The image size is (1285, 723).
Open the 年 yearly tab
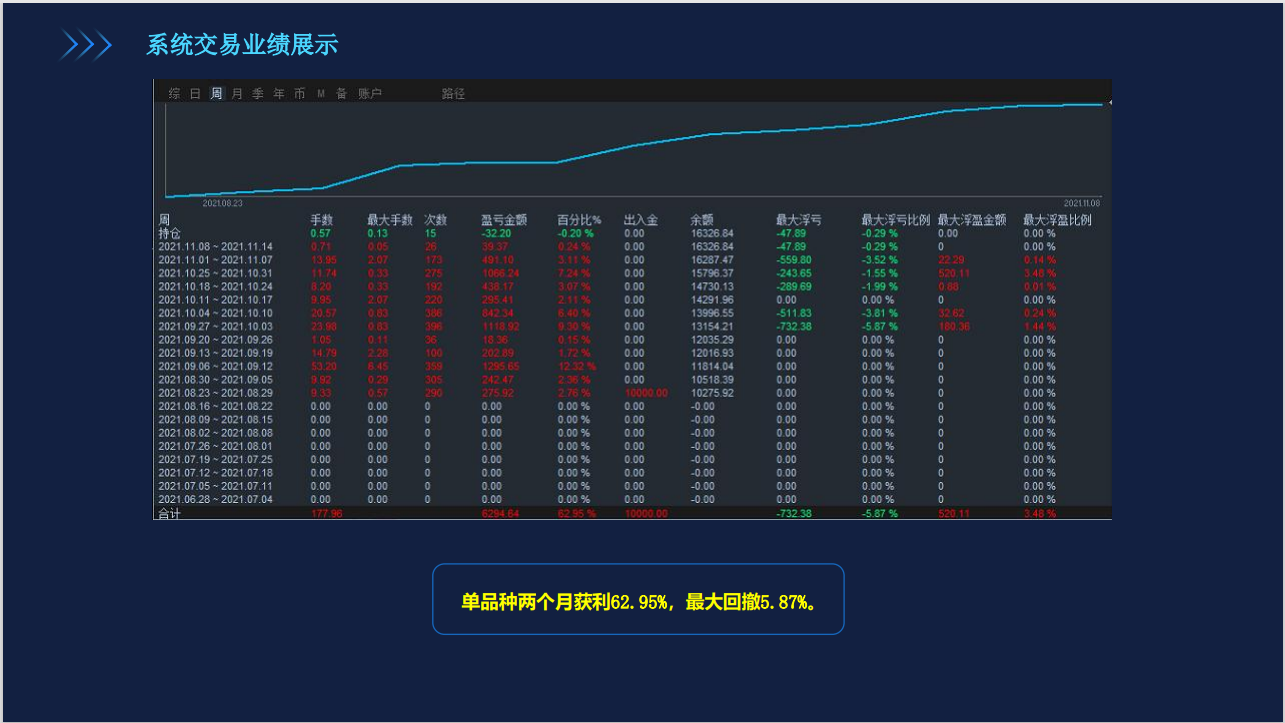[x=279, y=94]
